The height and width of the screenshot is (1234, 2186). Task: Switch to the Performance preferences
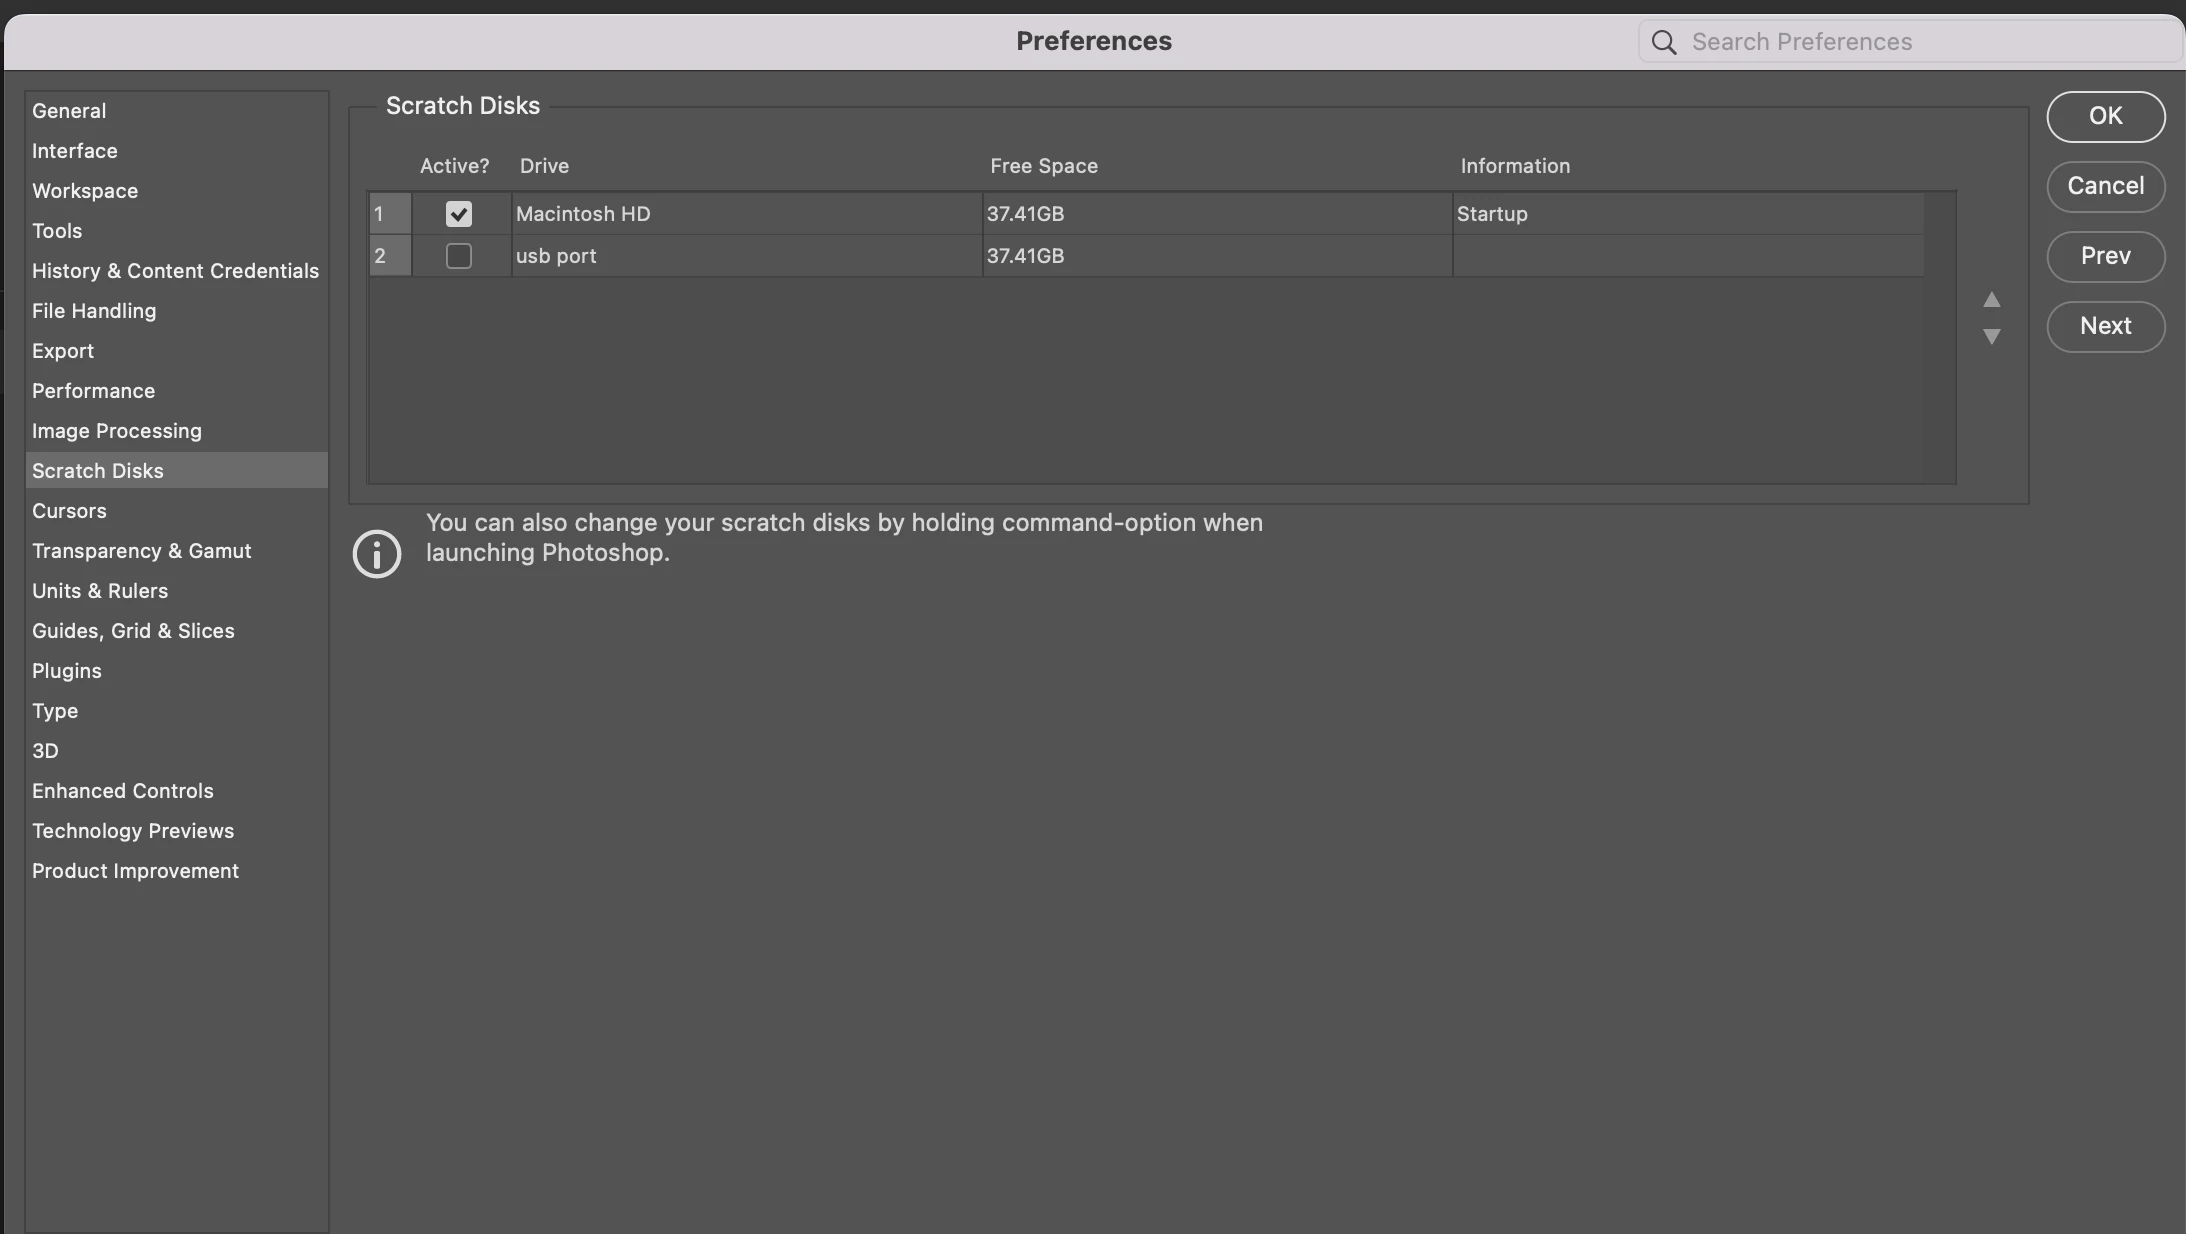coord(93,391)
